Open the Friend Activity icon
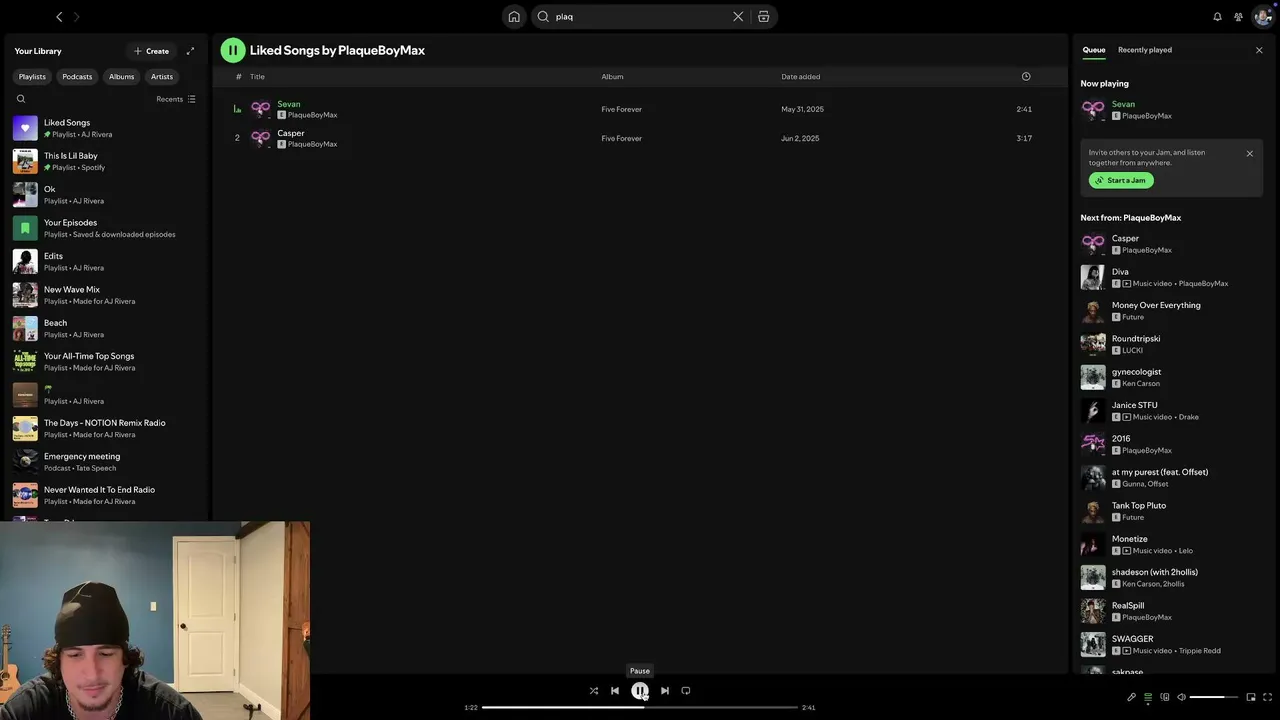The width and height of the screenshot is (1280, 720). (1238, 17)
